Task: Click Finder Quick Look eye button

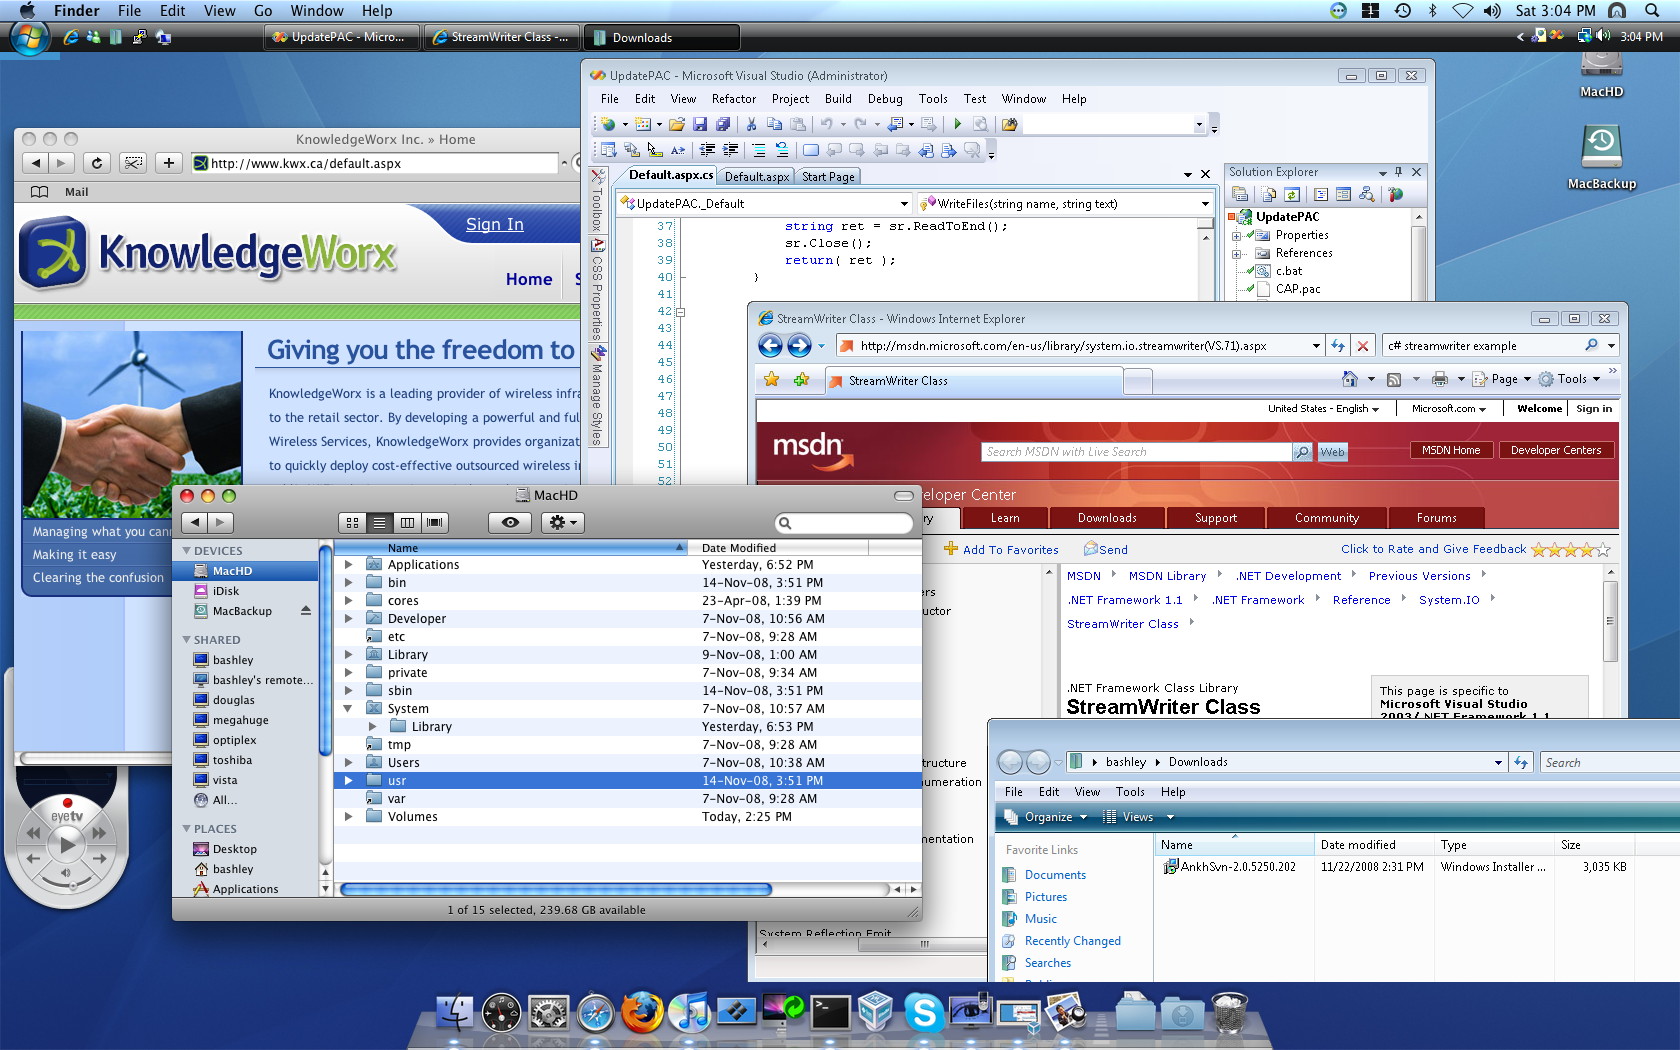Action: pos(510,522)
